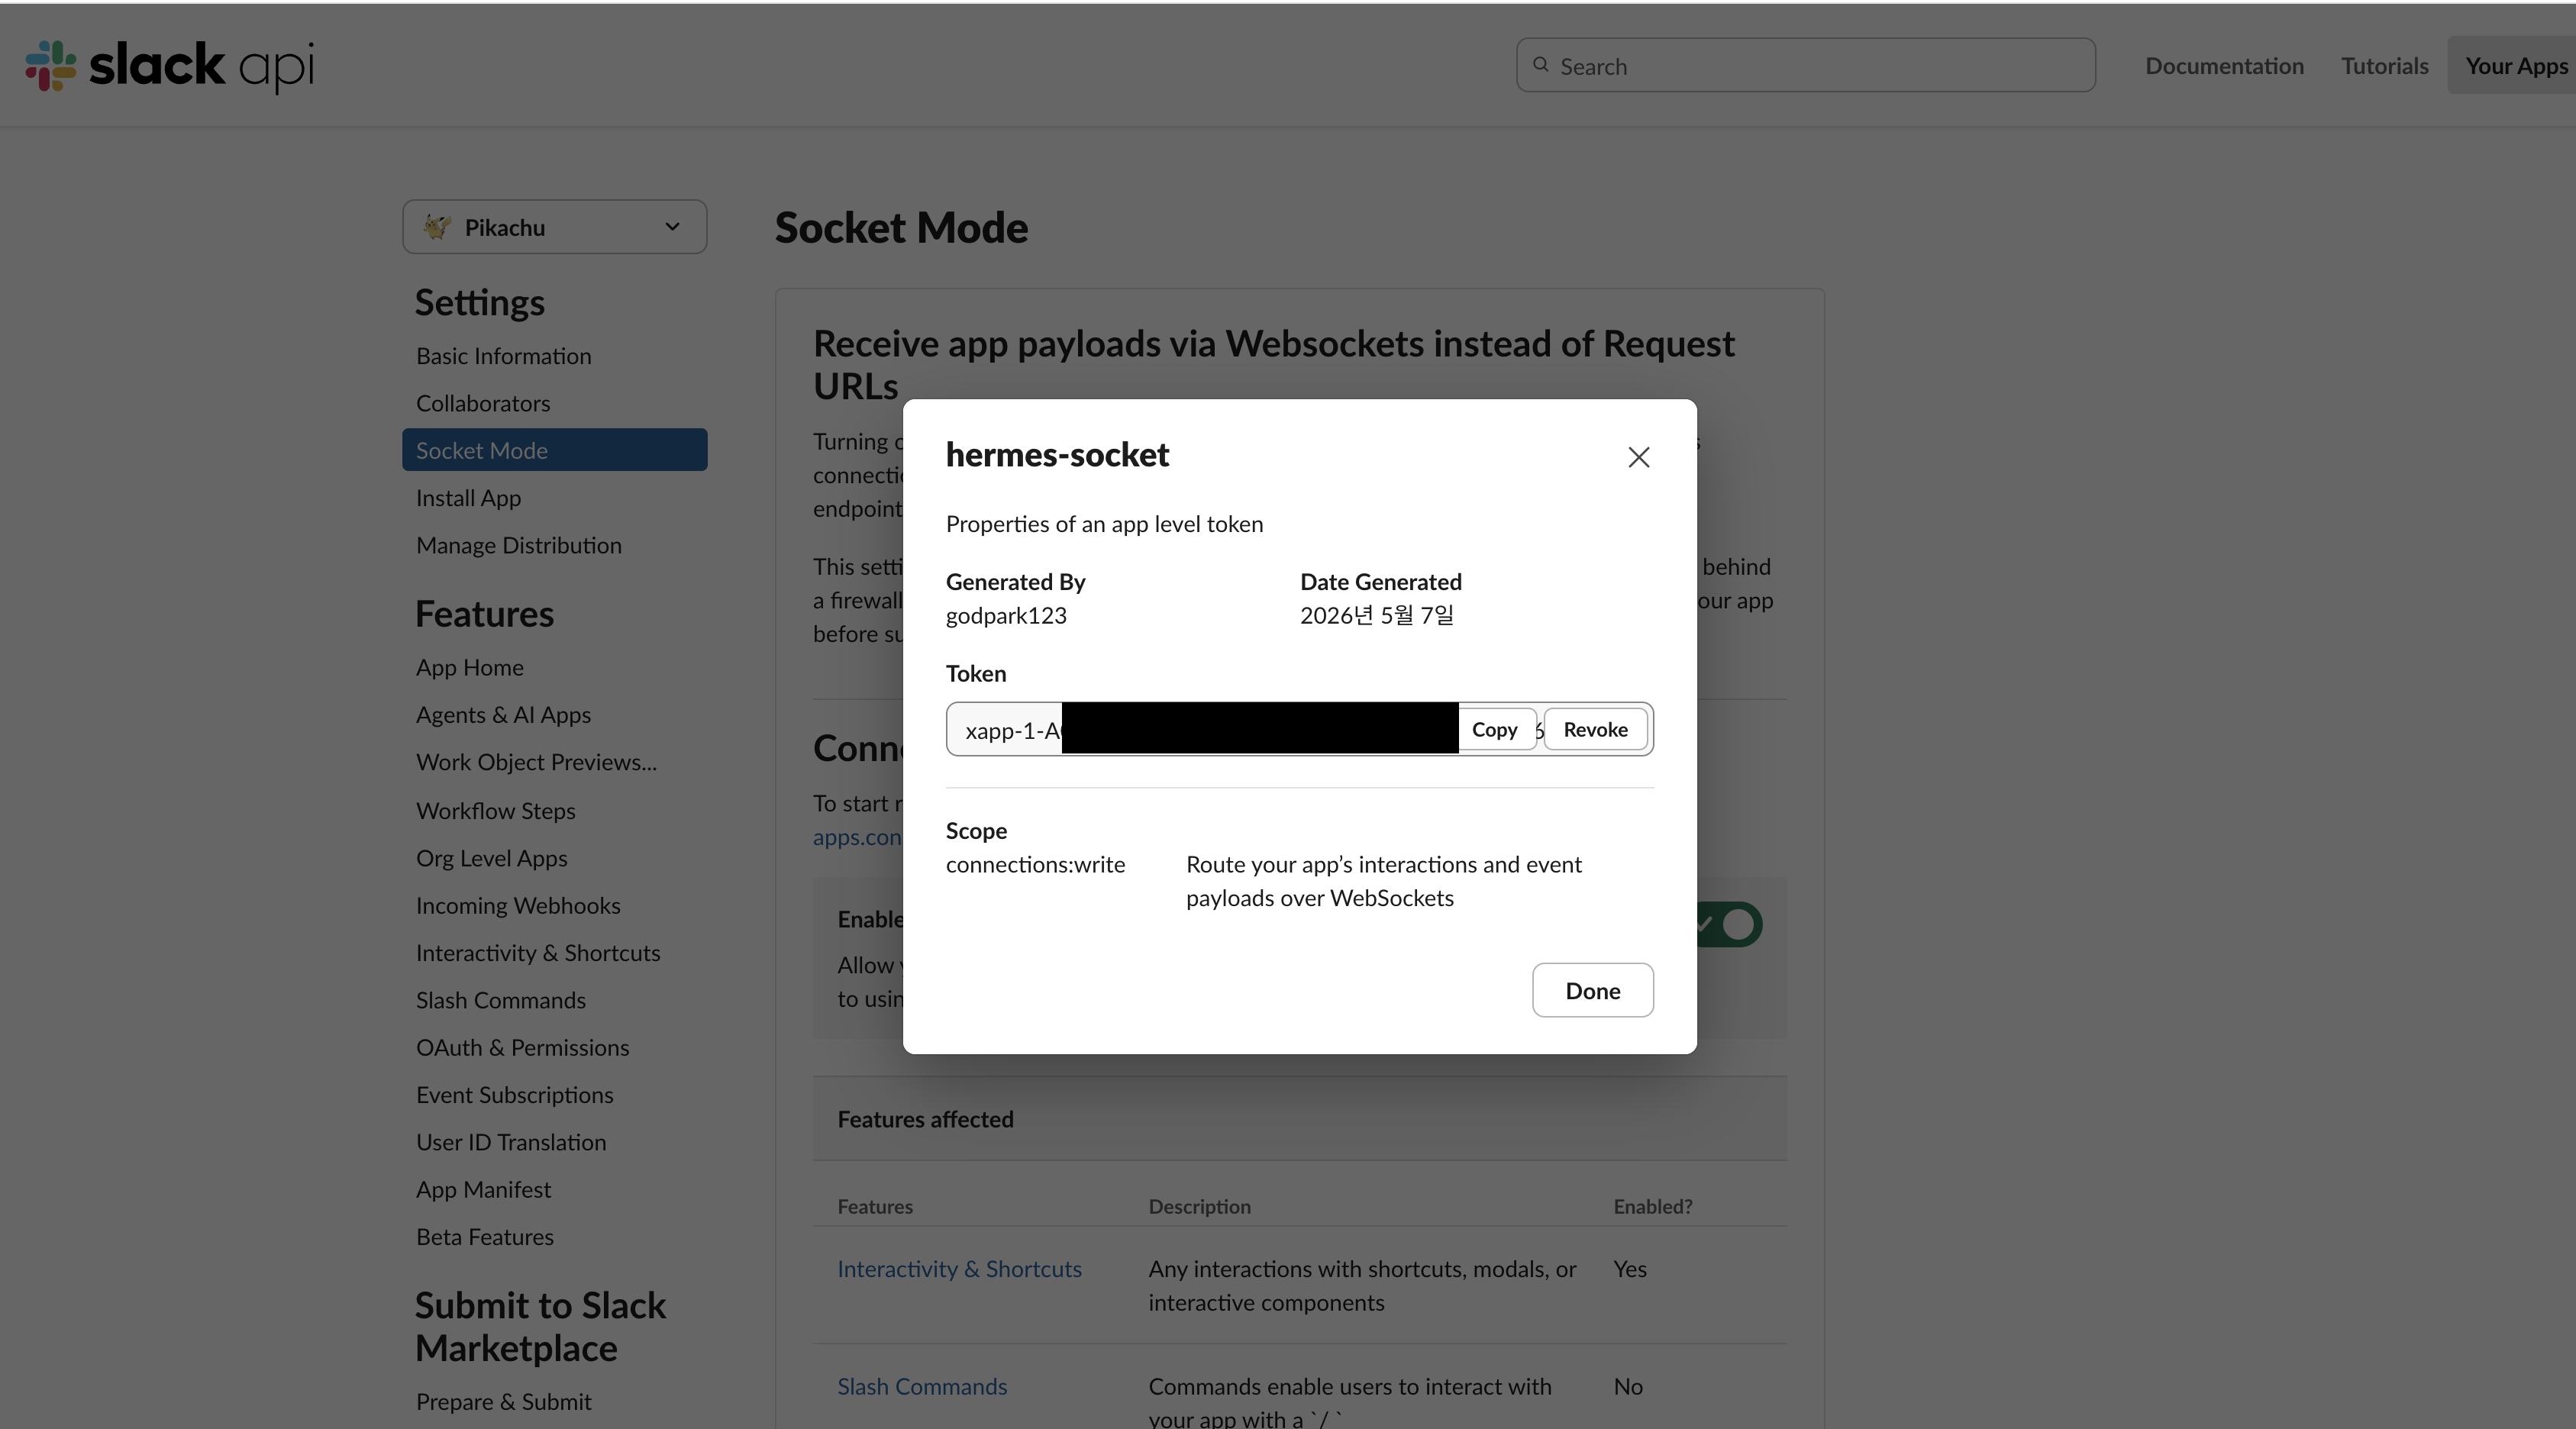
Task: Select the date 2026년 5월 7일
Action: tap(1376, 616)
